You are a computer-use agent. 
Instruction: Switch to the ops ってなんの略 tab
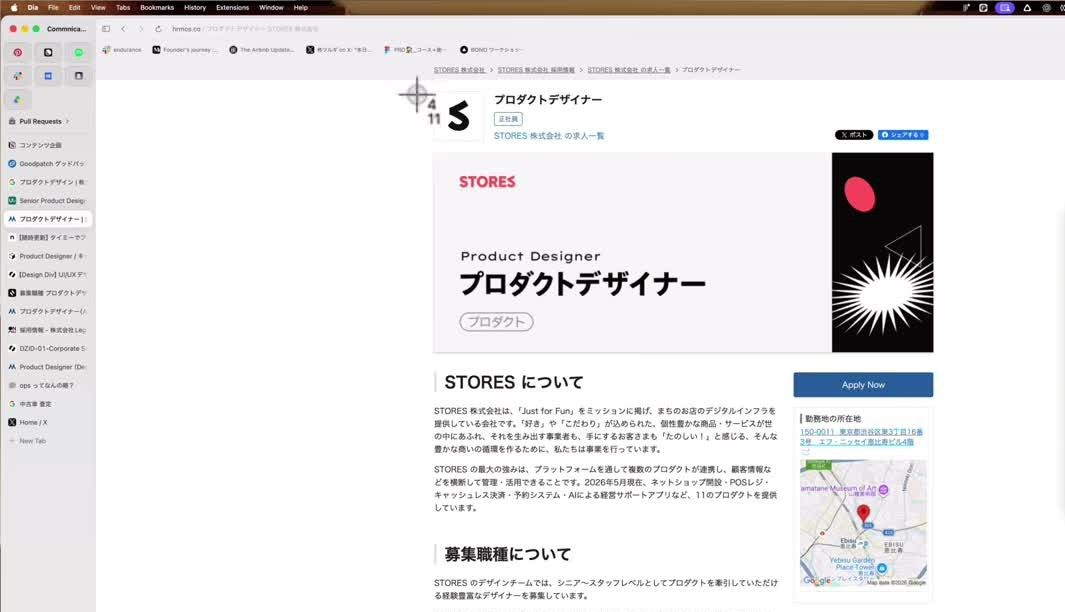coord(48,385)
